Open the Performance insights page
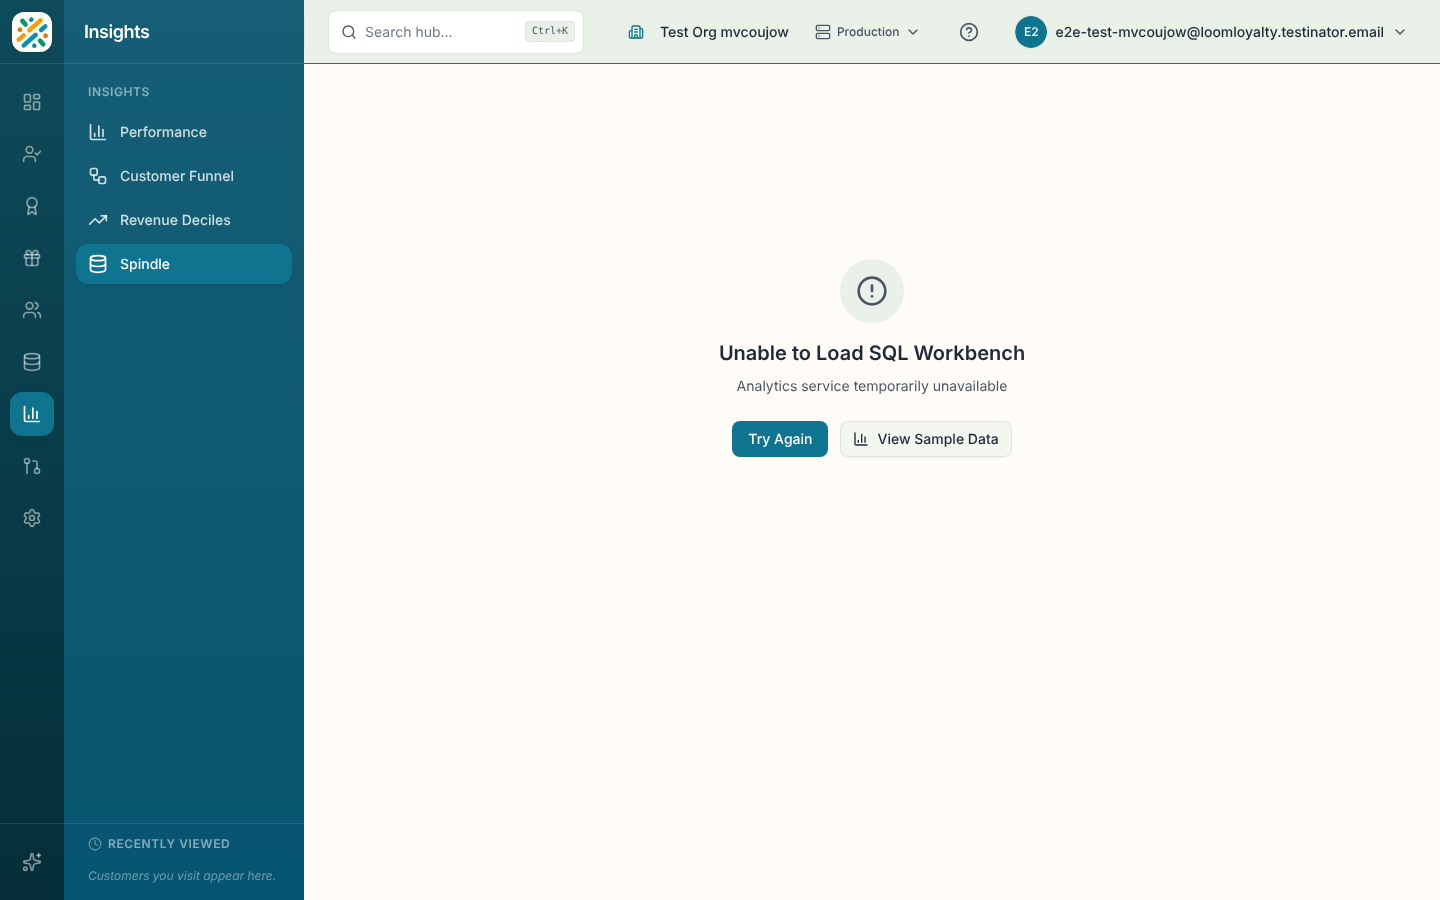Image resolution: width=1440 pixels, height=900 pixels. pos(184,132)
